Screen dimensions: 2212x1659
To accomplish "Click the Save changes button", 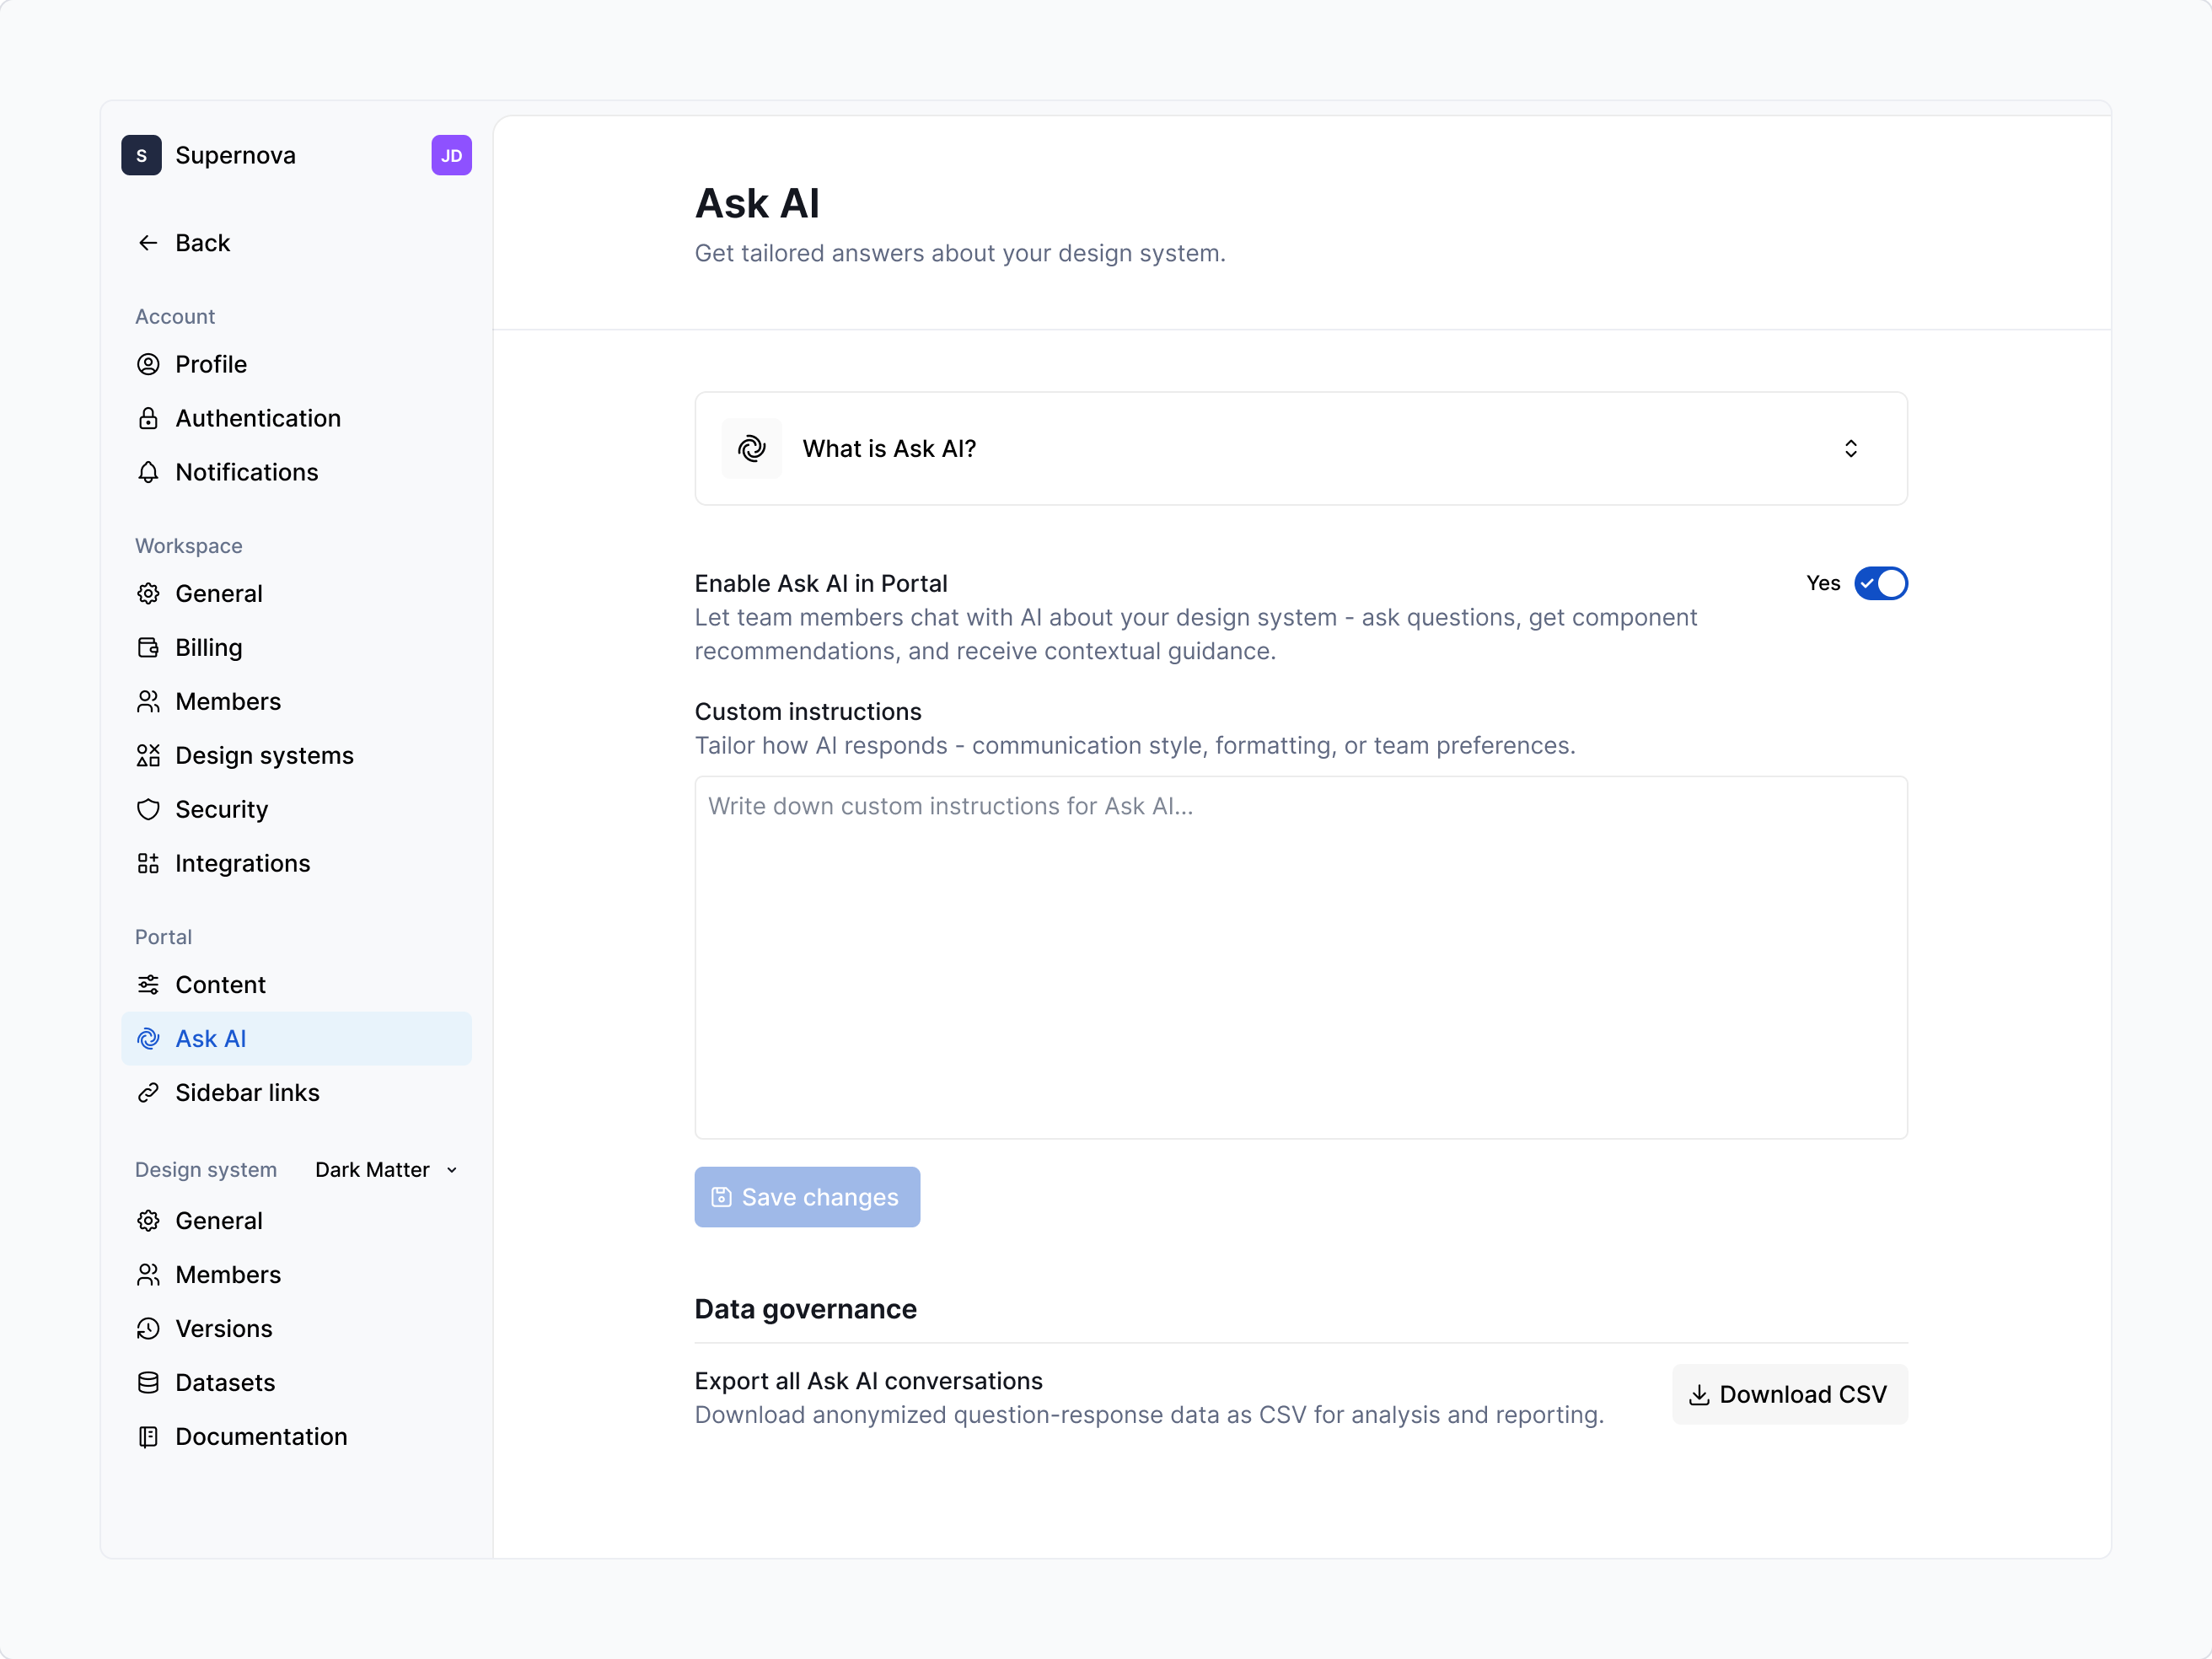I will coord(806,1197).
